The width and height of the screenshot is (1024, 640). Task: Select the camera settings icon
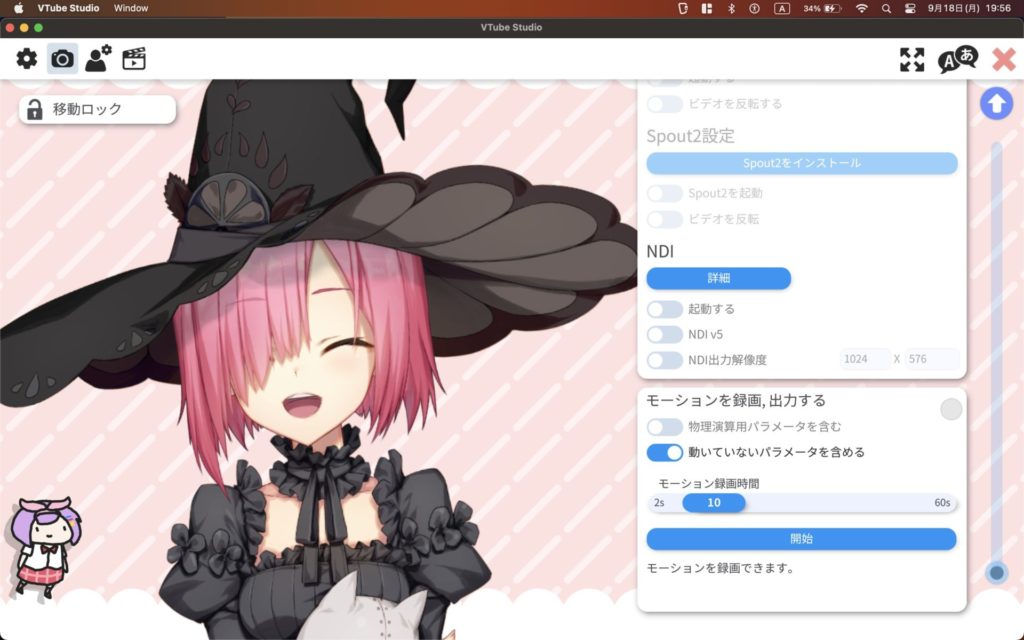click(62, 59)
